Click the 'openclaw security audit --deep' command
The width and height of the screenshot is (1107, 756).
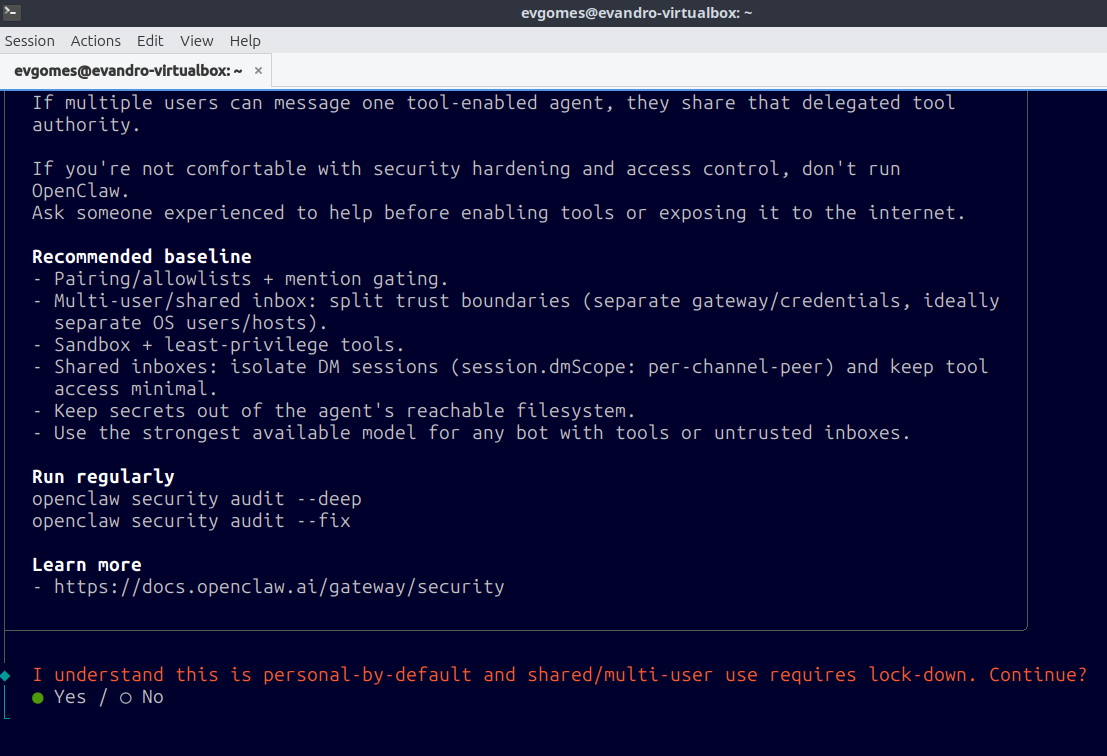[197, 499]
